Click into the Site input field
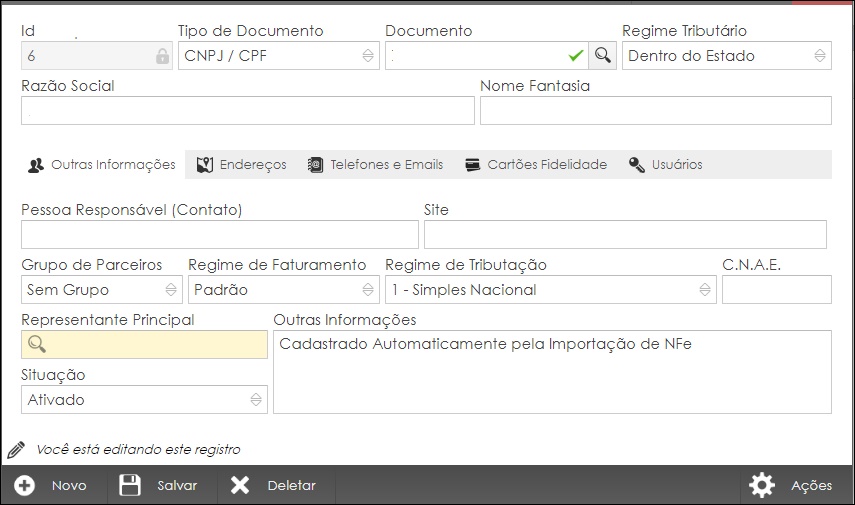 click(x=625, y=235)
